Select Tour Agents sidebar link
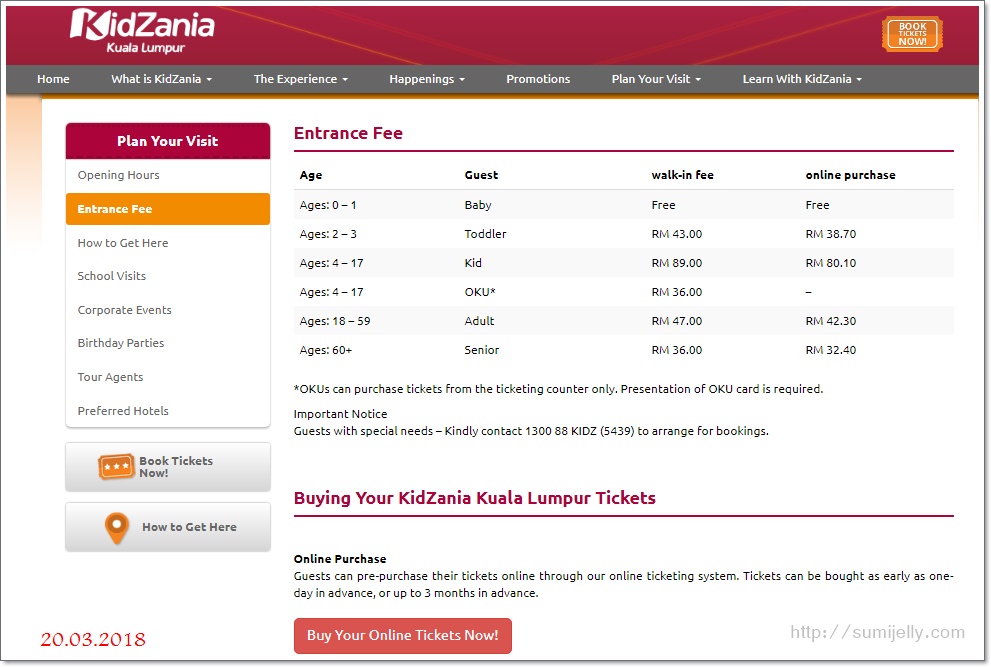The image size is (991, 667). 111,377
